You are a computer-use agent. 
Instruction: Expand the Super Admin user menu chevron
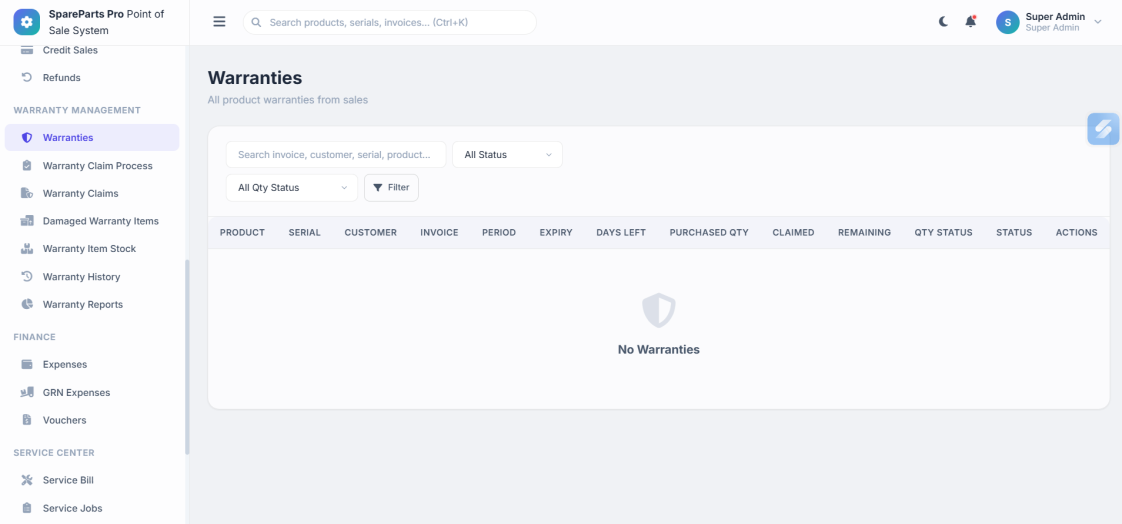pyautogui.click(x=1098, y=22)
